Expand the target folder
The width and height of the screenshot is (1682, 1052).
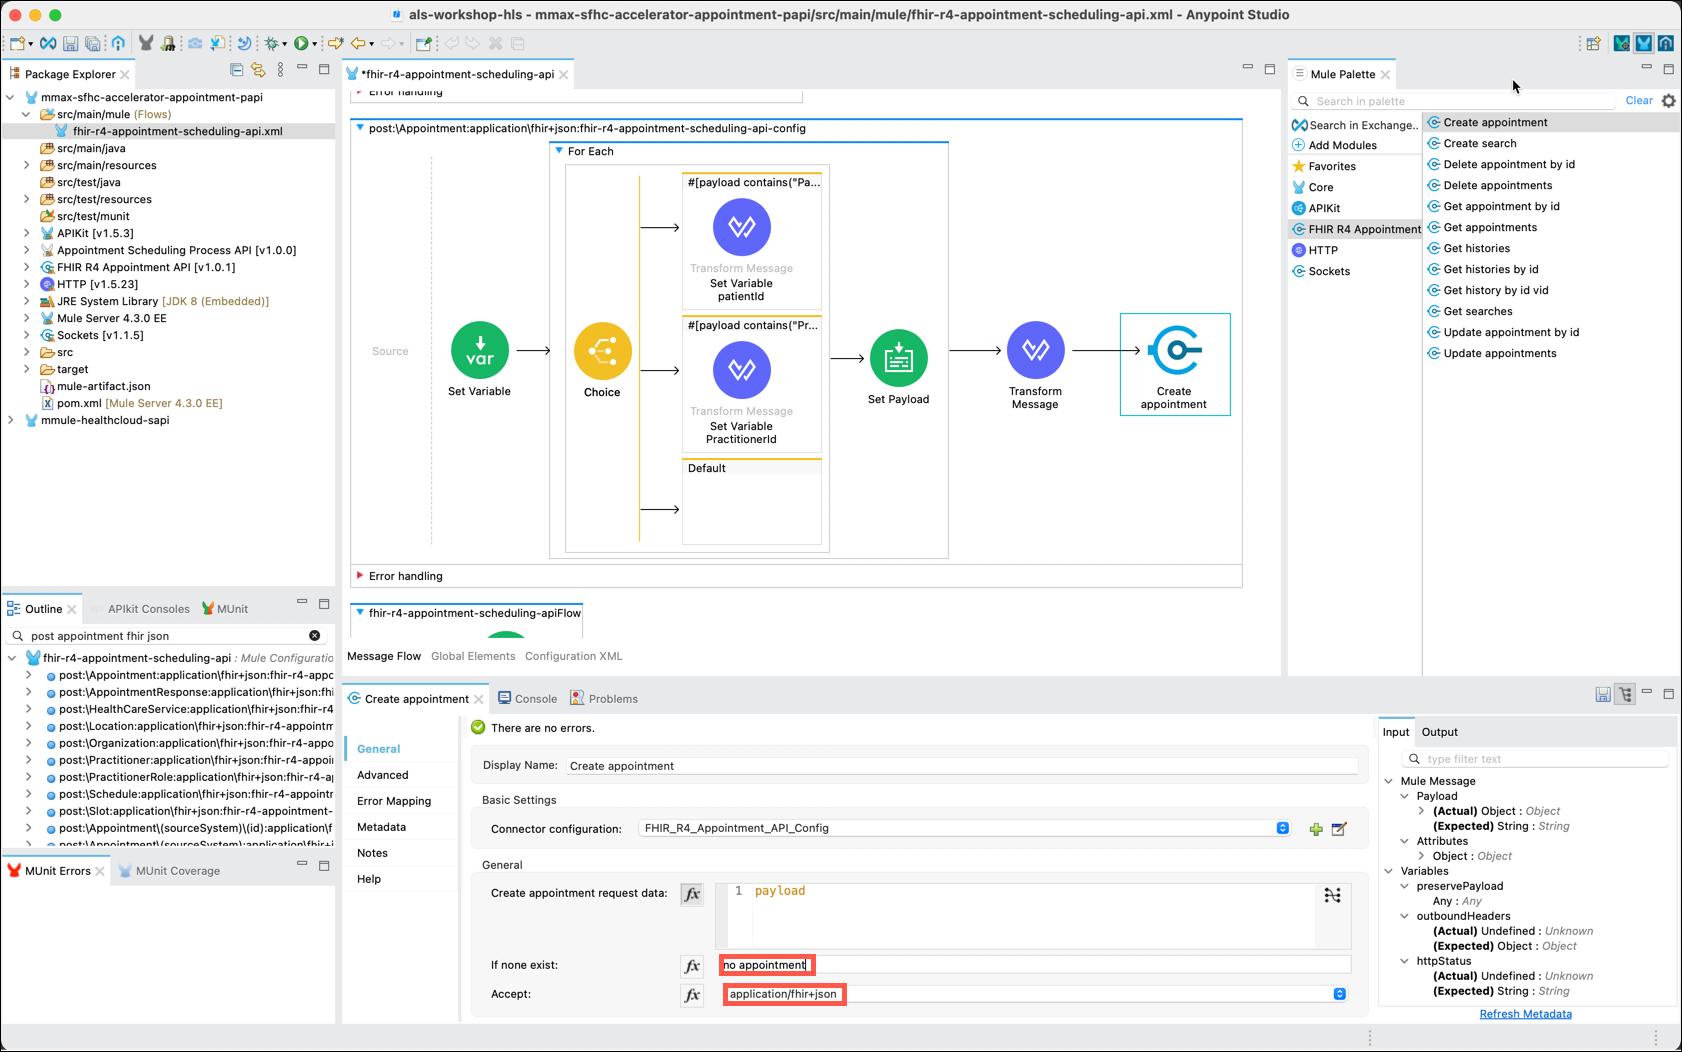27,369
